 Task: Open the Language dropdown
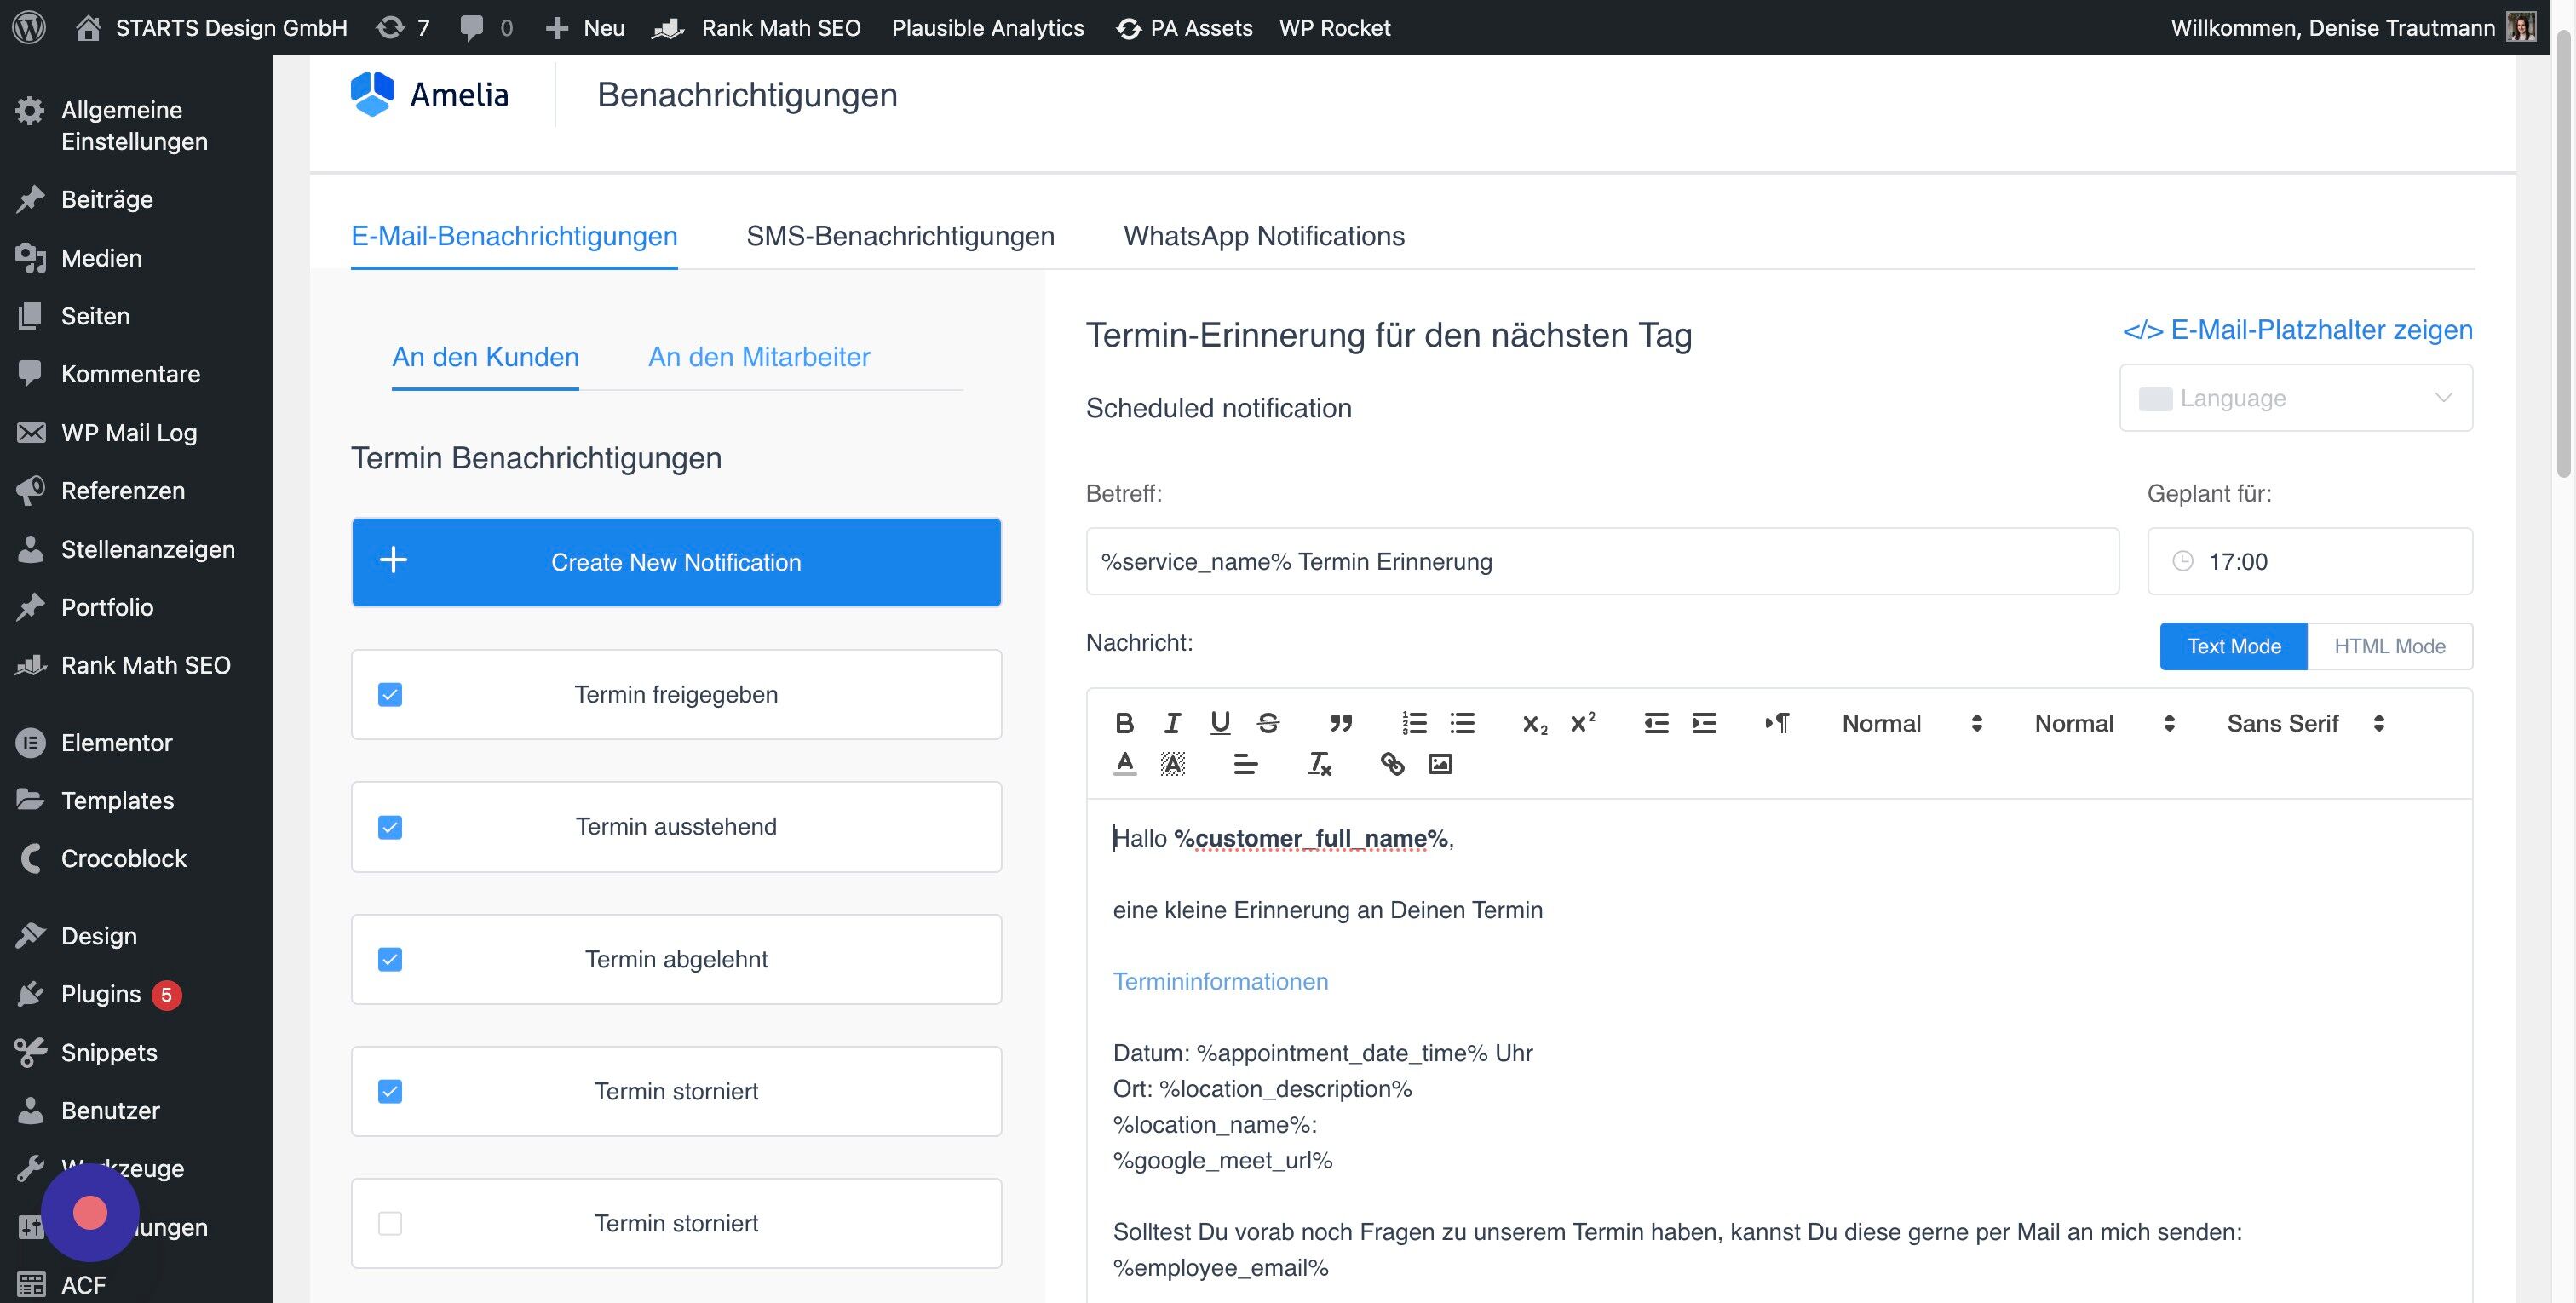click(2295, 397)
